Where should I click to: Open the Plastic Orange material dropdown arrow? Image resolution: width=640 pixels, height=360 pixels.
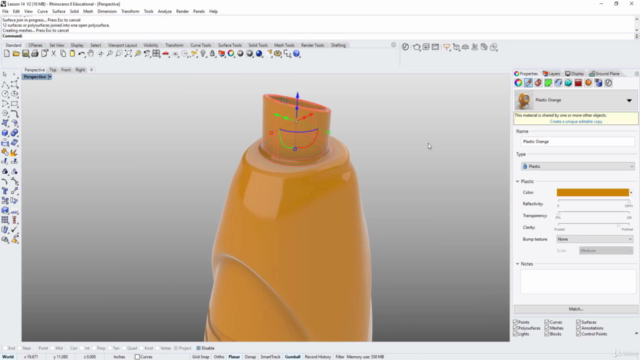click(629, 100)
